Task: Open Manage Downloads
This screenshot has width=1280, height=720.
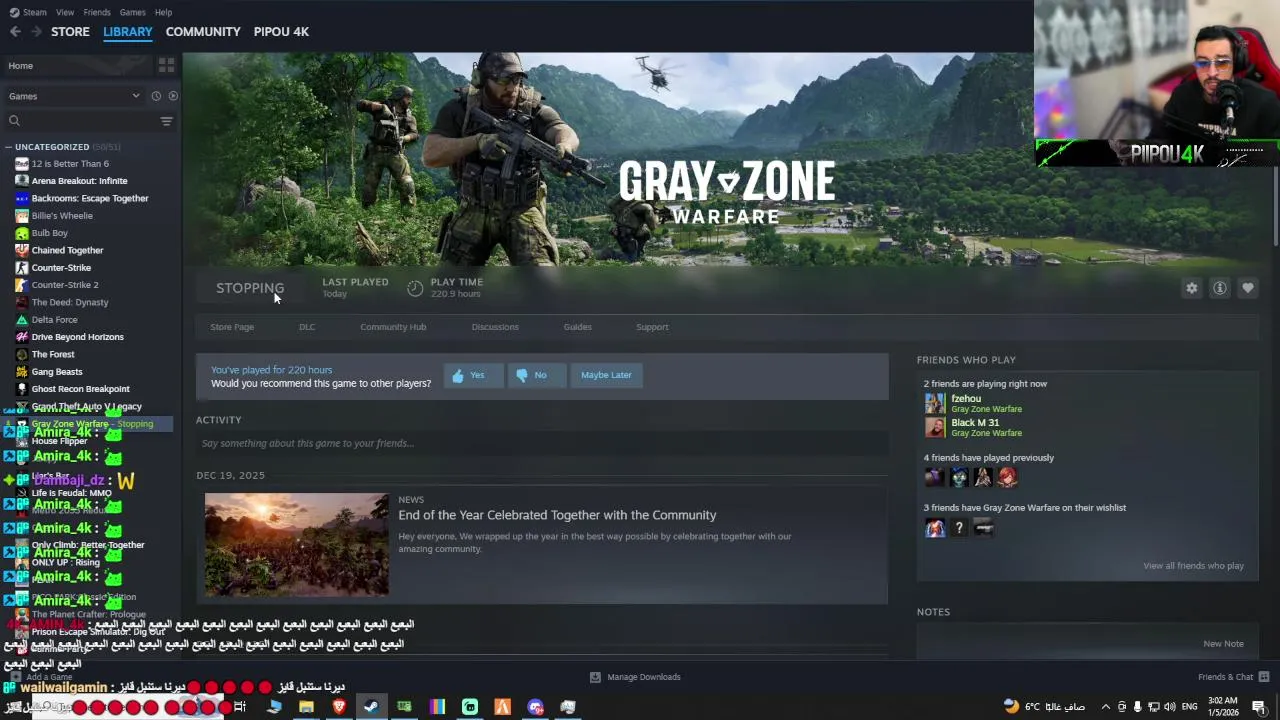Action: coord(635,677)
